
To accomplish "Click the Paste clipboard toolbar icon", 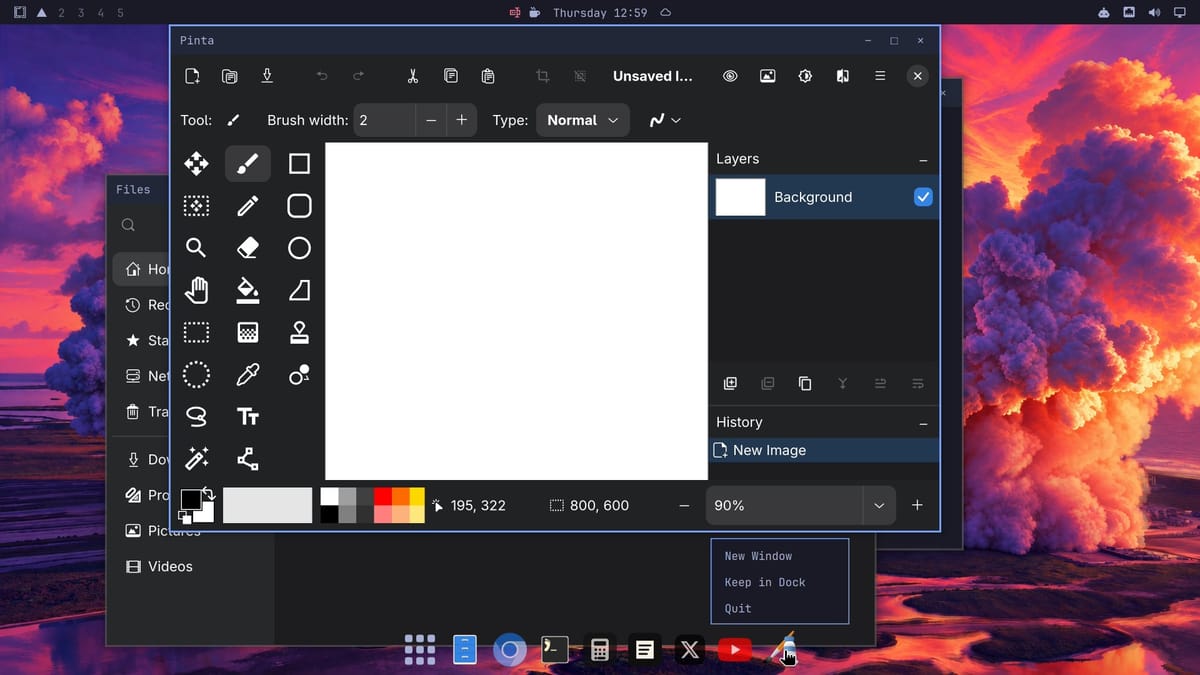I will (x=488, y=76).
